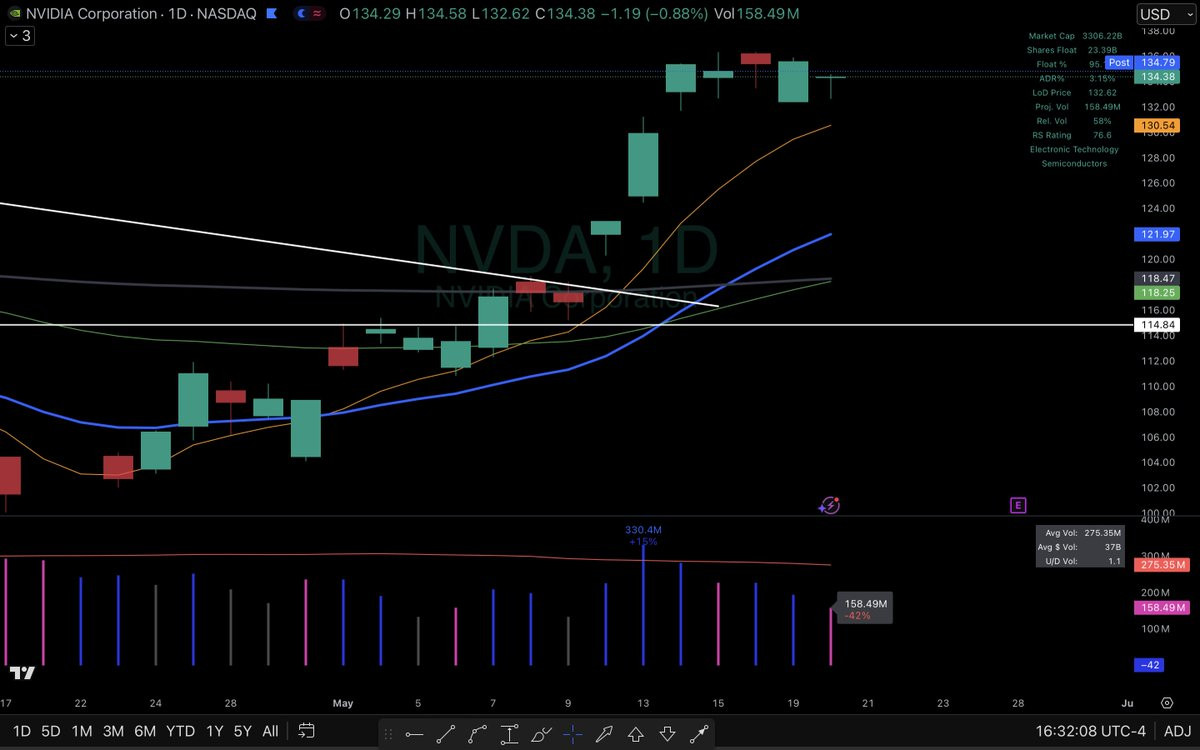Screen dimensions: 1200x750
Task: Switch to the 1M time range
Action: pyautogui.click(x=82, y=731)
